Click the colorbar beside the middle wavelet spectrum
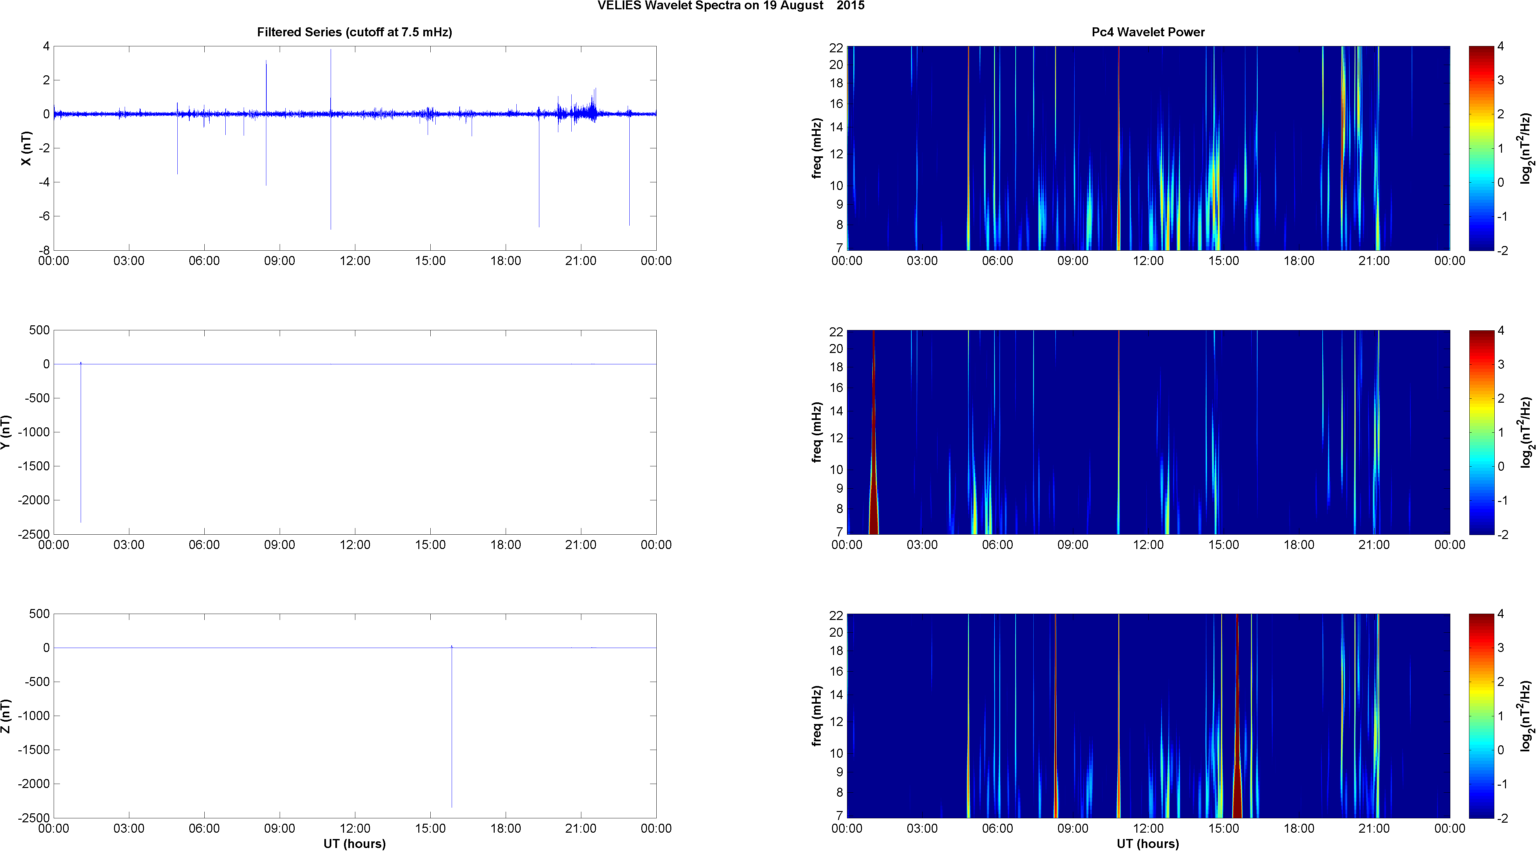 tap(1480, 432)
